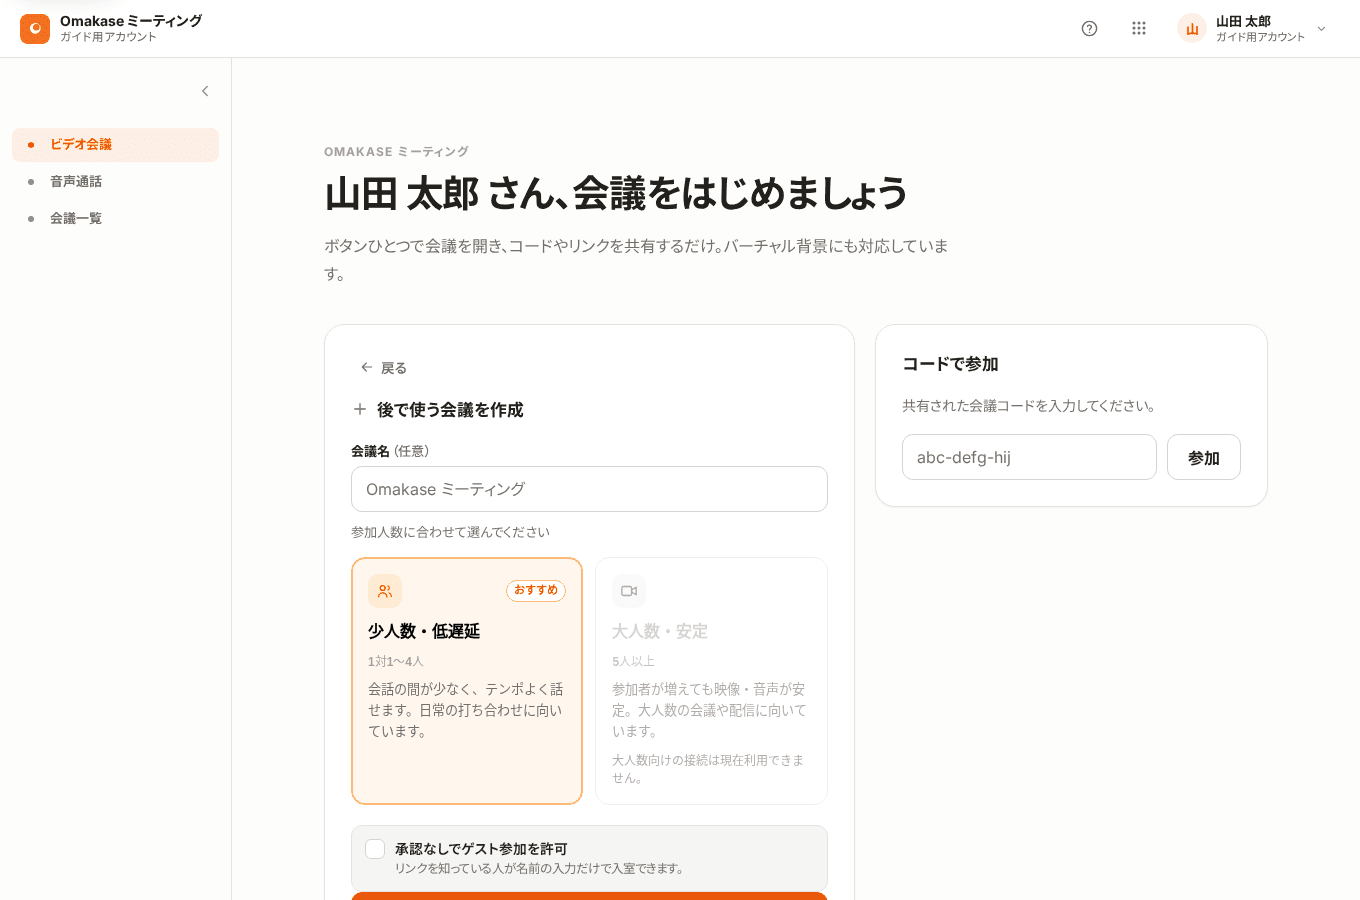Click the people icon on 少人数 card
Screen dimensions: 1360x900
pyautogui.click(x=385, y=591)
